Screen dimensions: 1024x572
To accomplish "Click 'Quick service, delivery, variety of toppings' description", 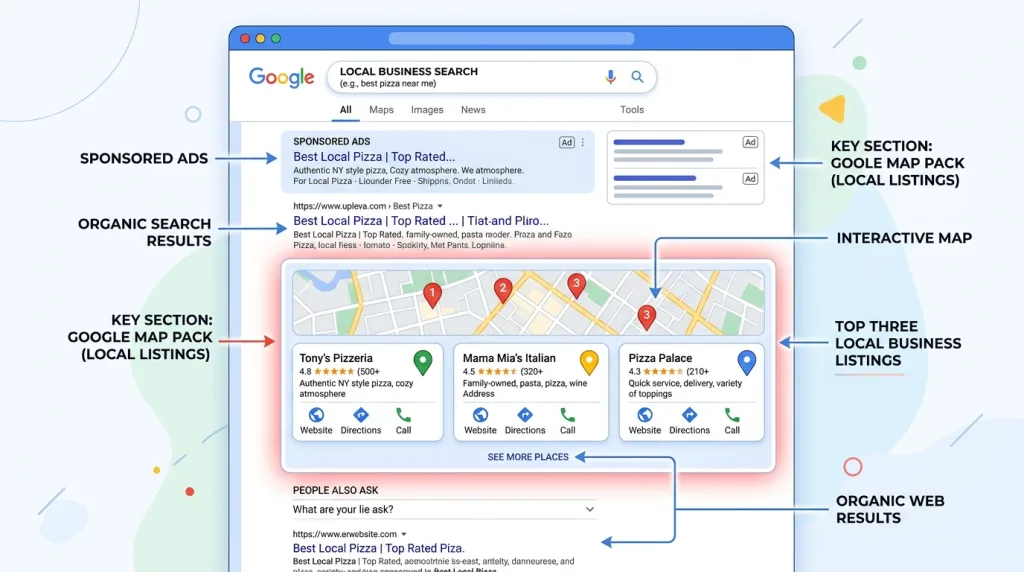I will tap(685, 389).
